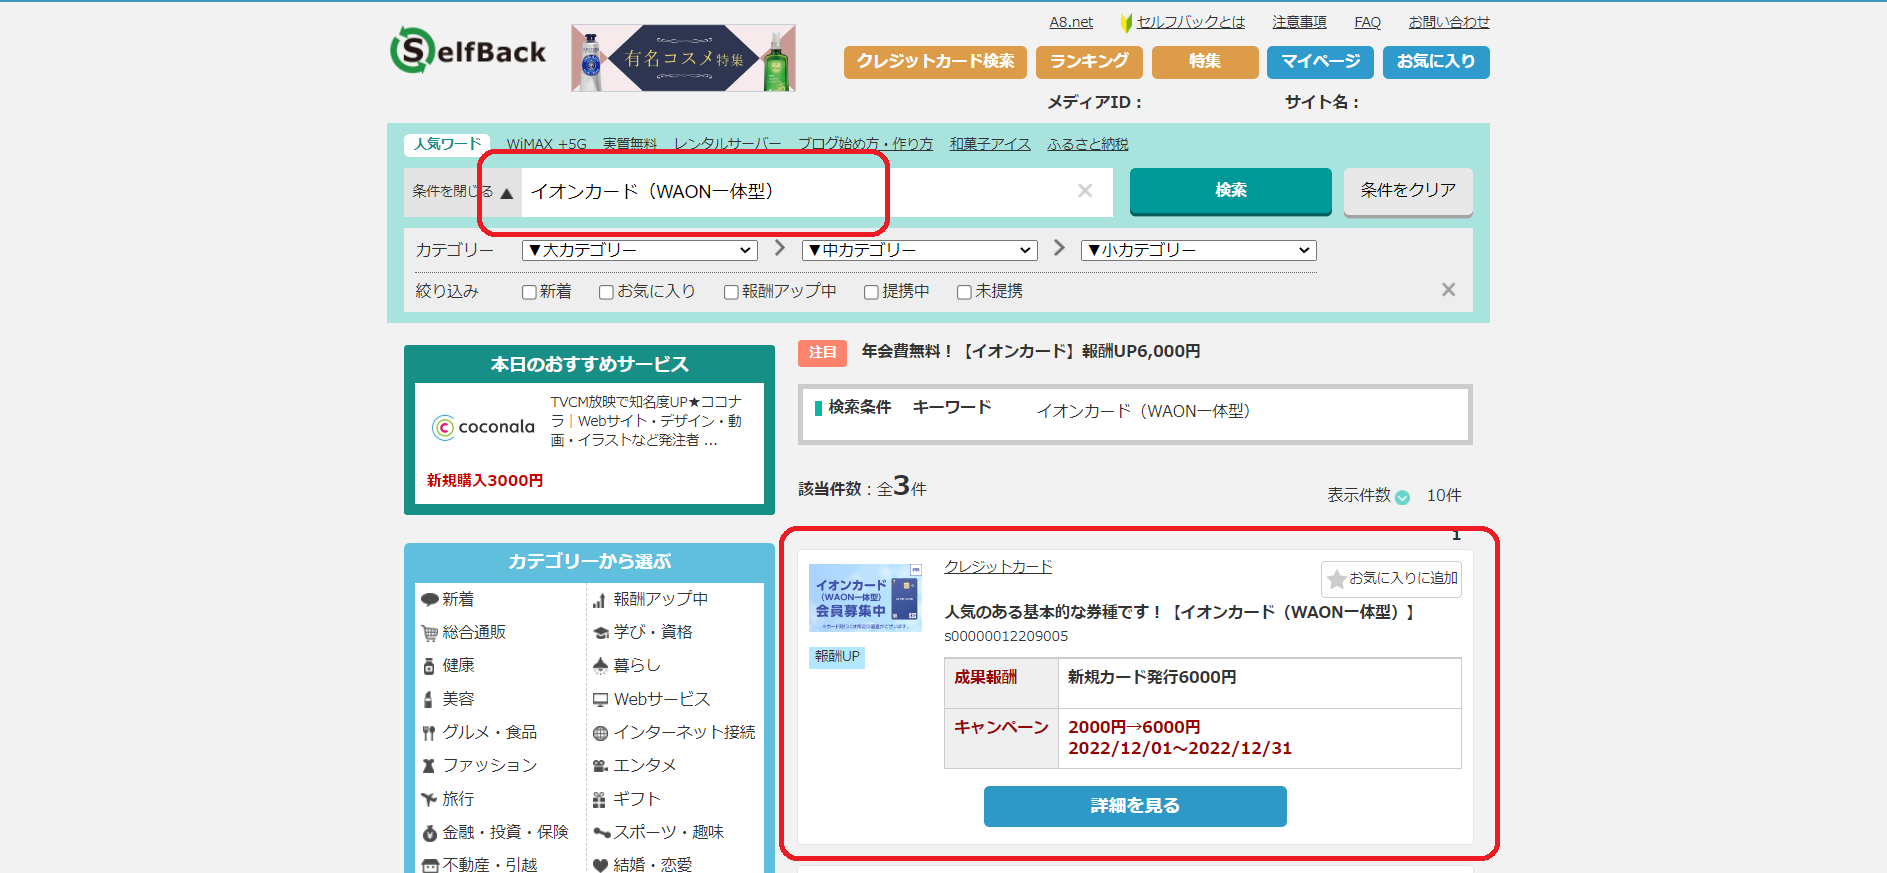Go to マイページ
Screen dimensions: 1887x873
pos(1320,62)
